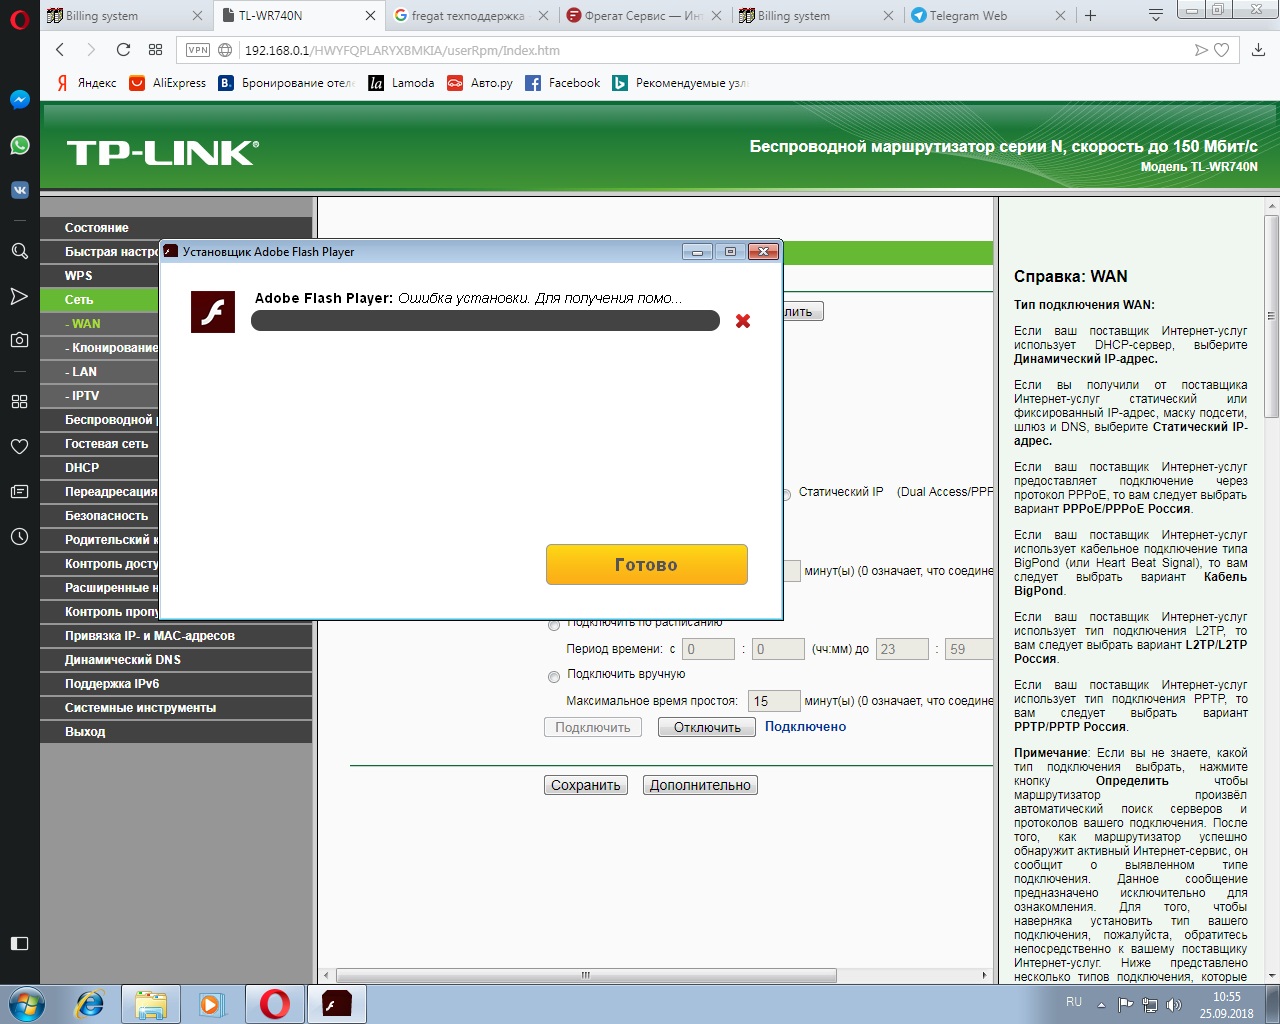Click the Adobe Flash Player logo in installer
The height and width of the screenshot is (1024, 1280).
213,312
